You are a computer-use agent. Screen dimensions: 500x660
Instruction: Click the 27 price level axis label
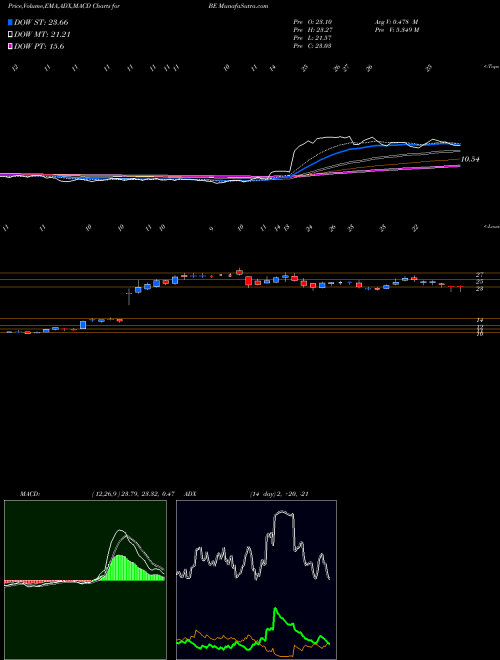pyautogui.click(x=479, y=274)
